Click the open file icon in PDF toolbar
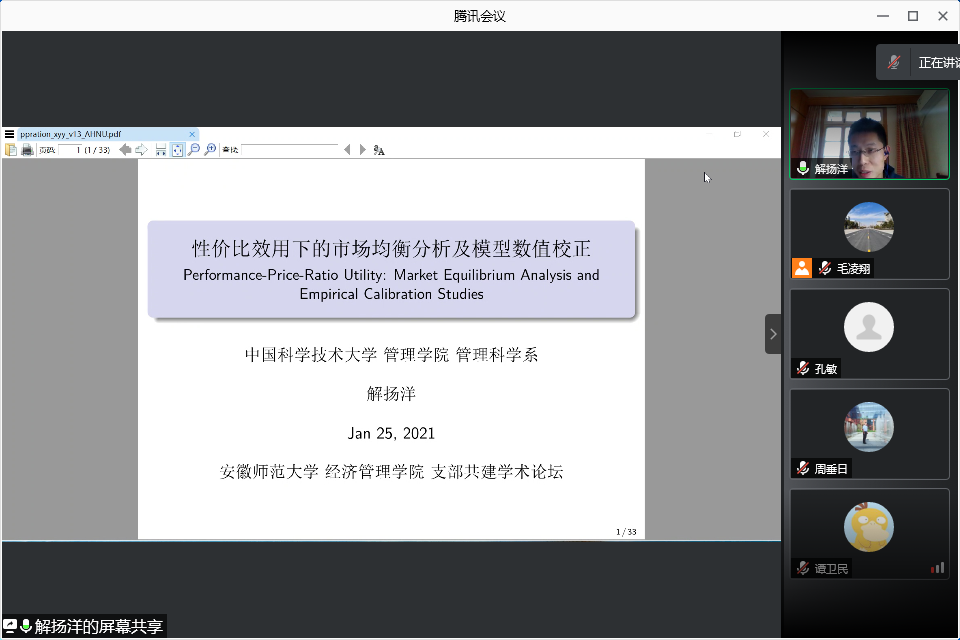Image resolution: width=960 pixels, height=640 pixels. coord(11,150)
